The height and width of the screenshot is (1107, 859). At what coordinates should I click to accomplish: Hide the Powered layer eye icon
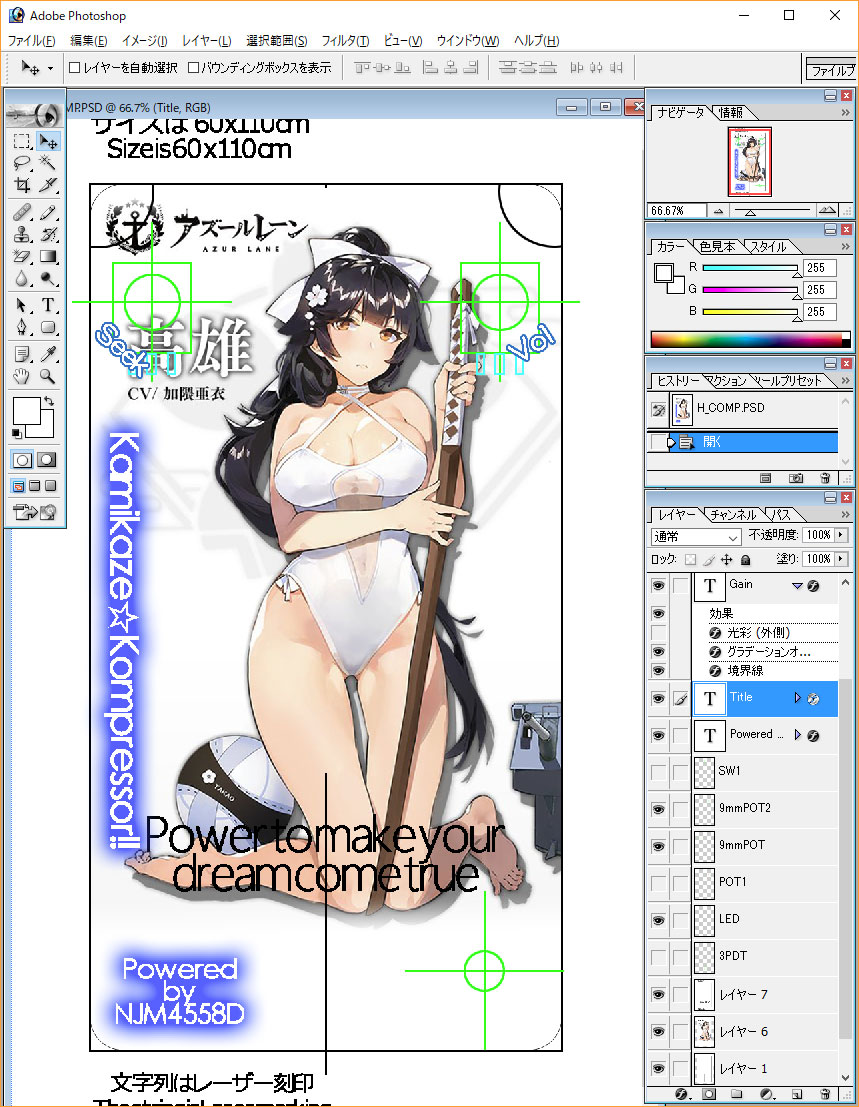[659, 736]
